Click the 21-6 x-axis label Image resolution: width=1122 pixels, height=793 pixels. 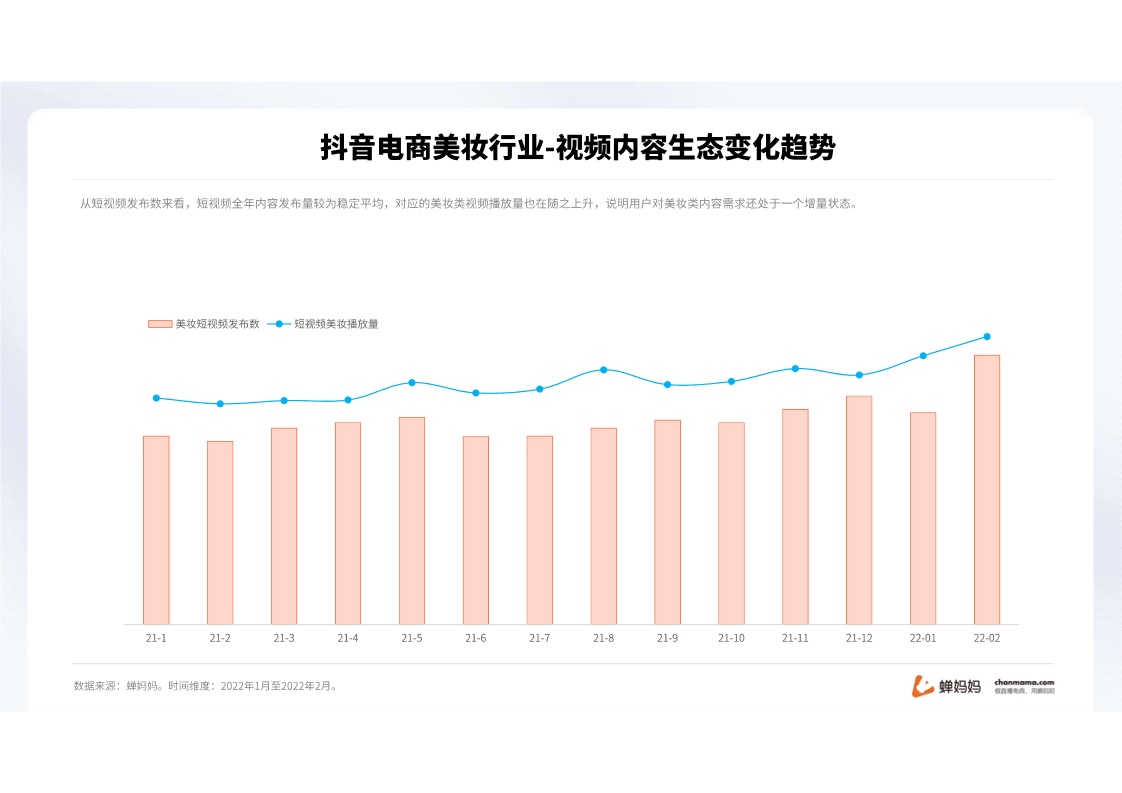point(476,638)
